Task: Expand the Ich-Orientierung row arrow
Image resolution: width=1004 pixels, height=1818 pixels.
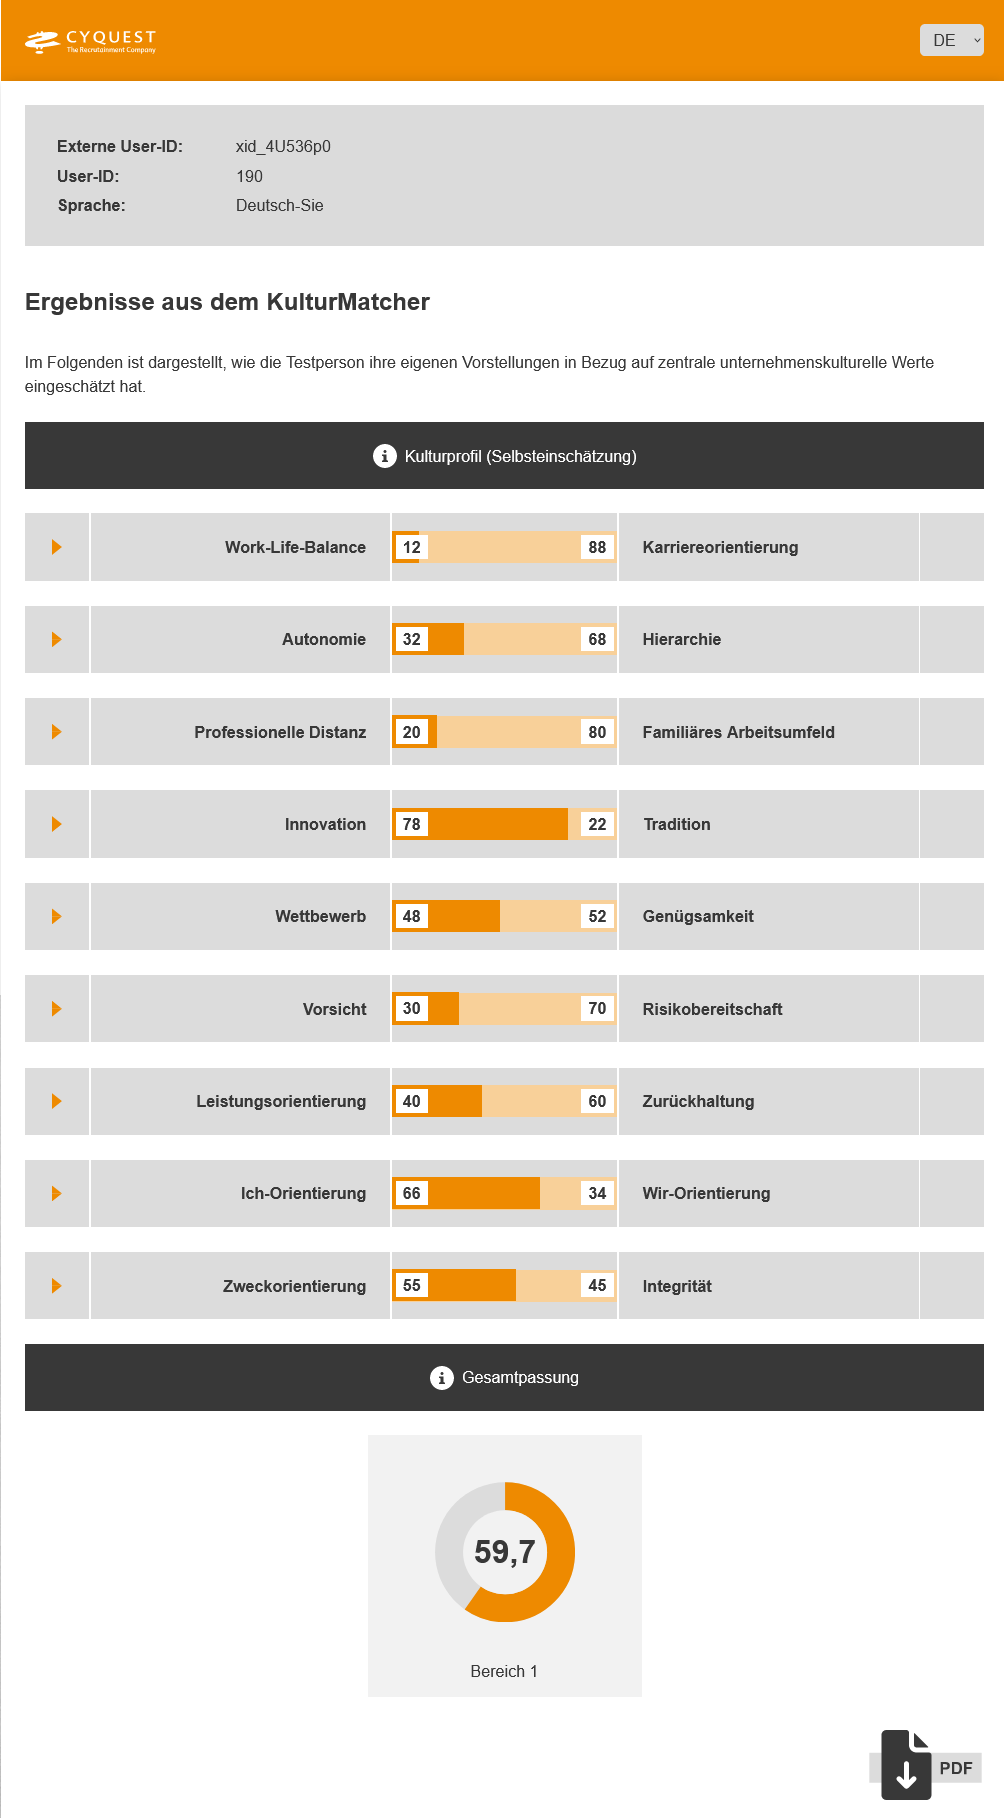Action: click(x=57, y=1193)
